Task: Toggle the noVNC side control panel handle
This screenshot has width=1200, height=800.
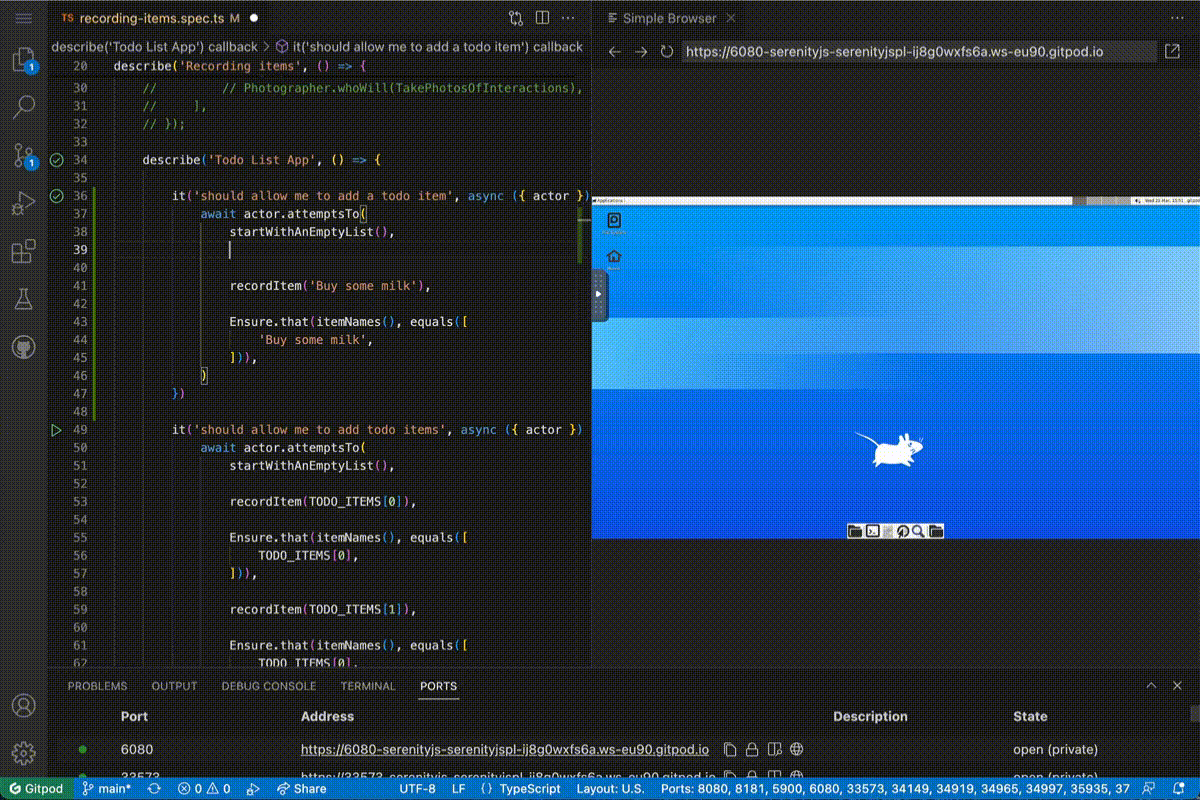Action: pyautogui.click(x=599, y=294)
